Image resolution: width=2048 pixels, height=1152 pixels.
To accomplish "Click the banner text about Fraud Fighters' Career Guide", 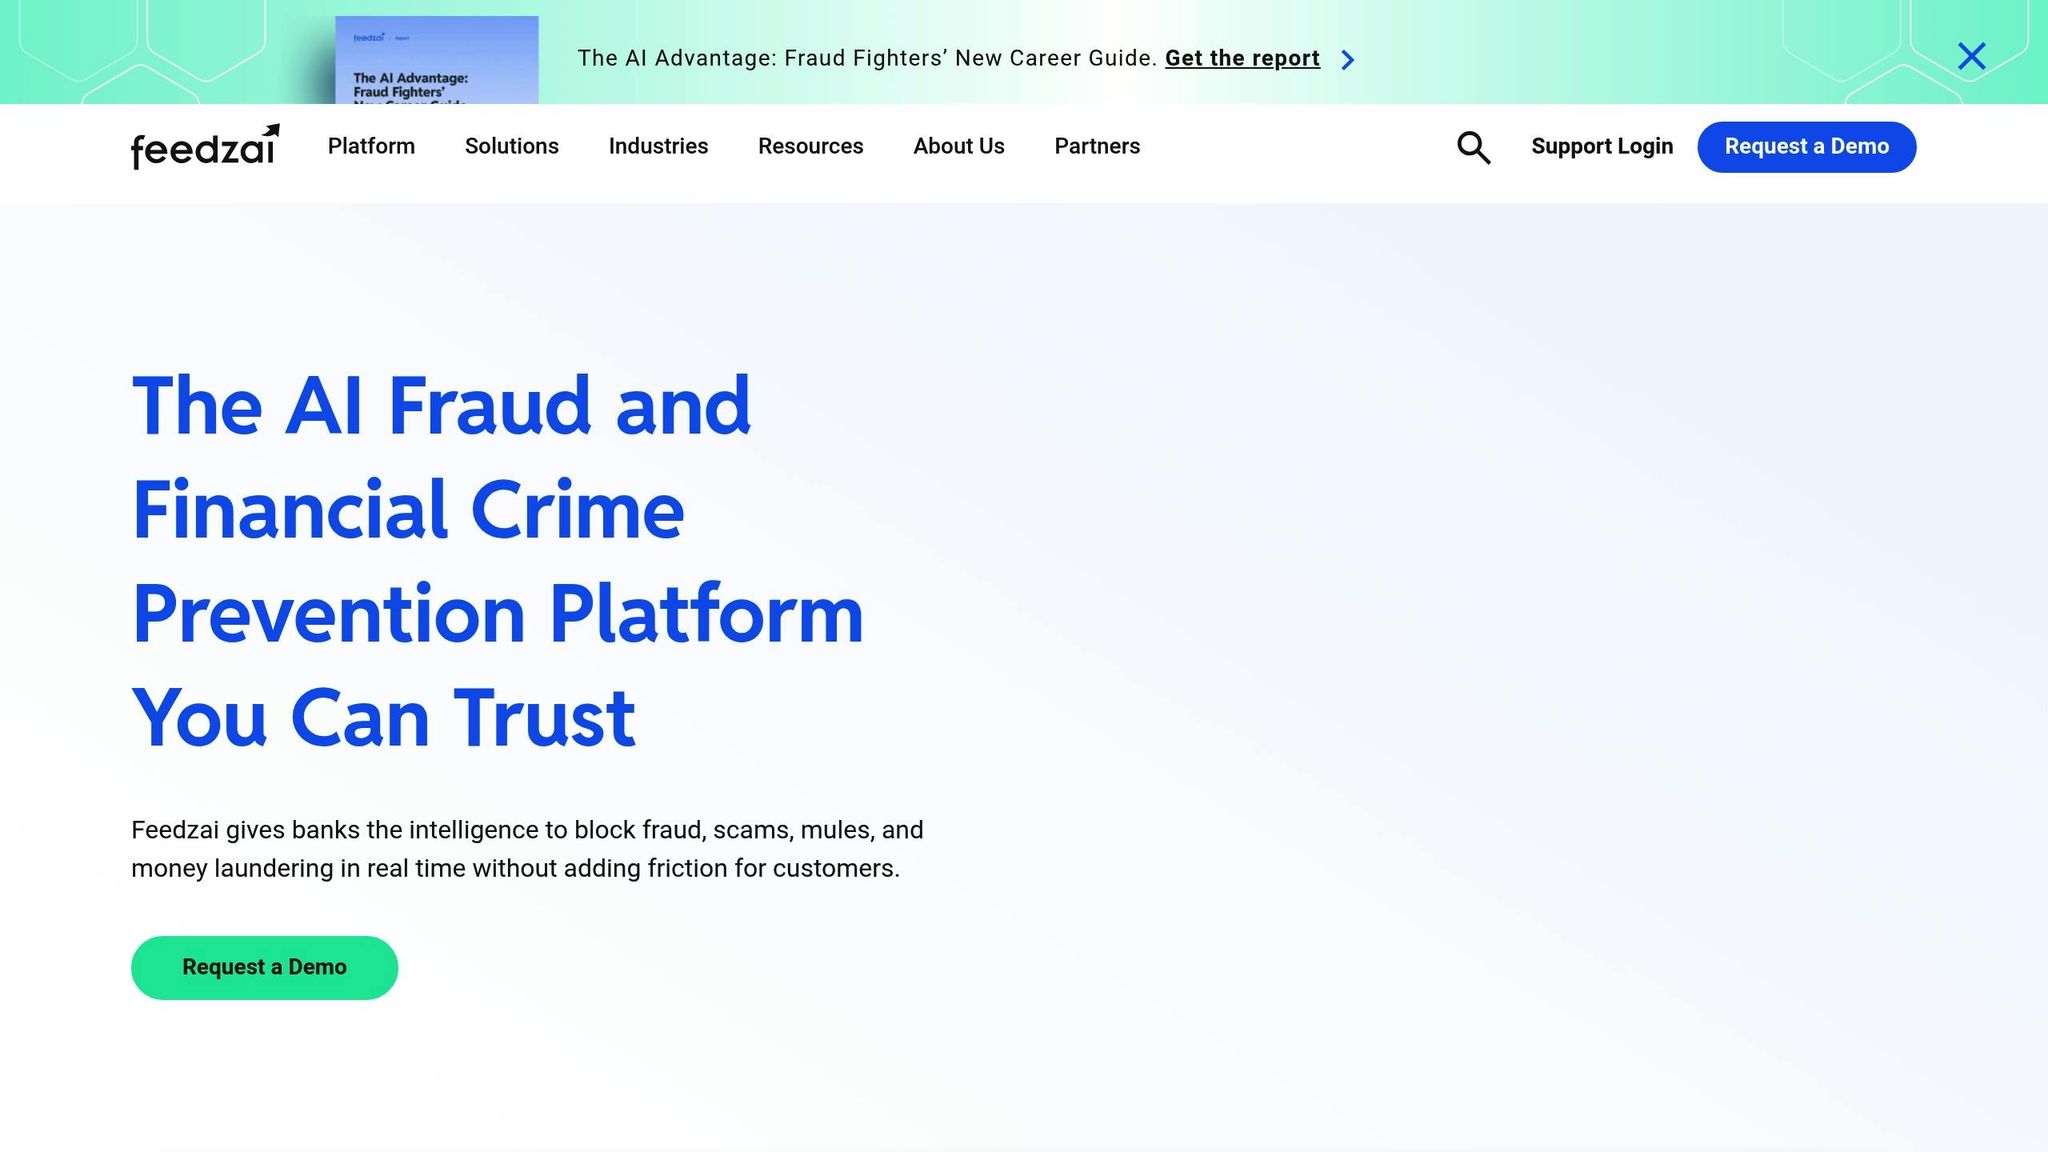I will click(x=867, y=58).
